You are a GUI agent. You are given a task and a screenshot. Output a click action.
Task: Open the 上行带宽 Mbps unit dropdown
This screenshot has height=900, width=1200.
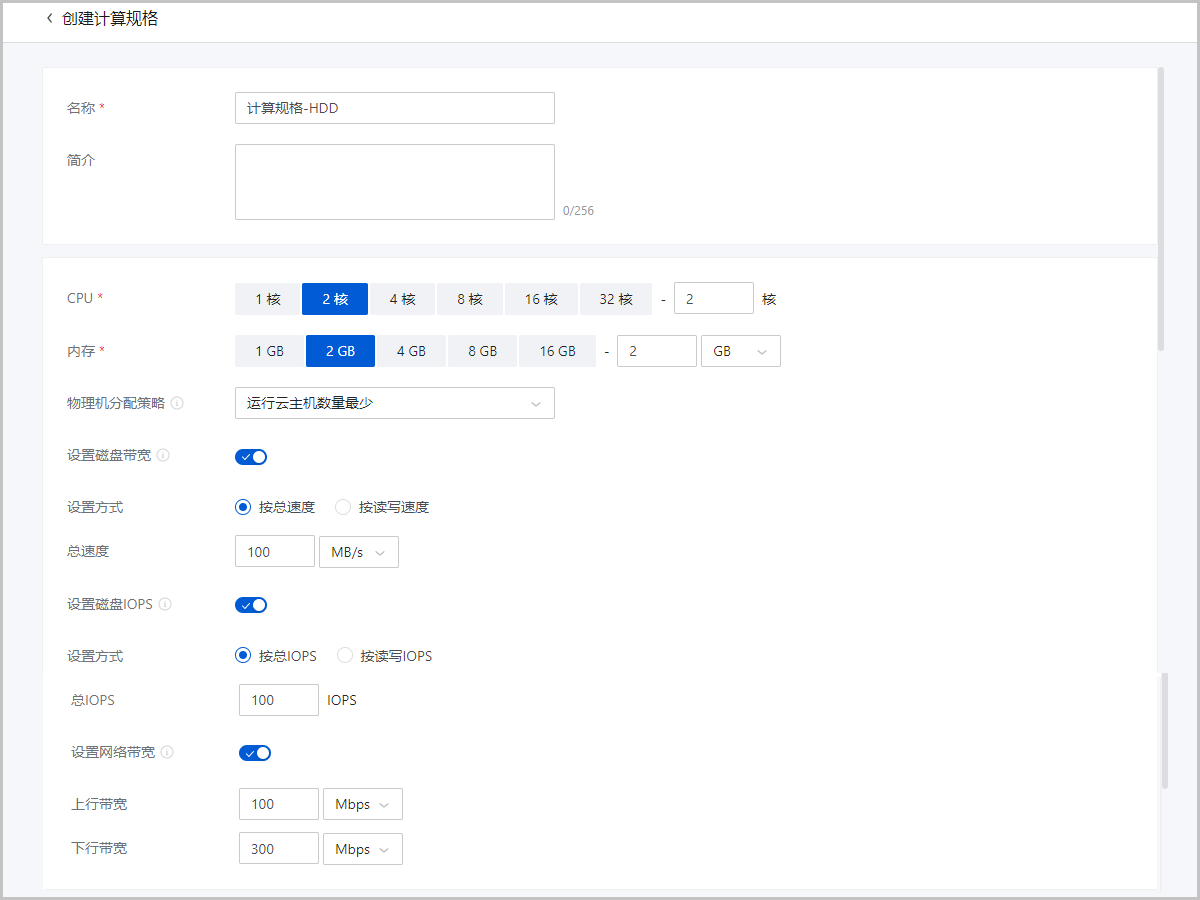tap(362, 804)
